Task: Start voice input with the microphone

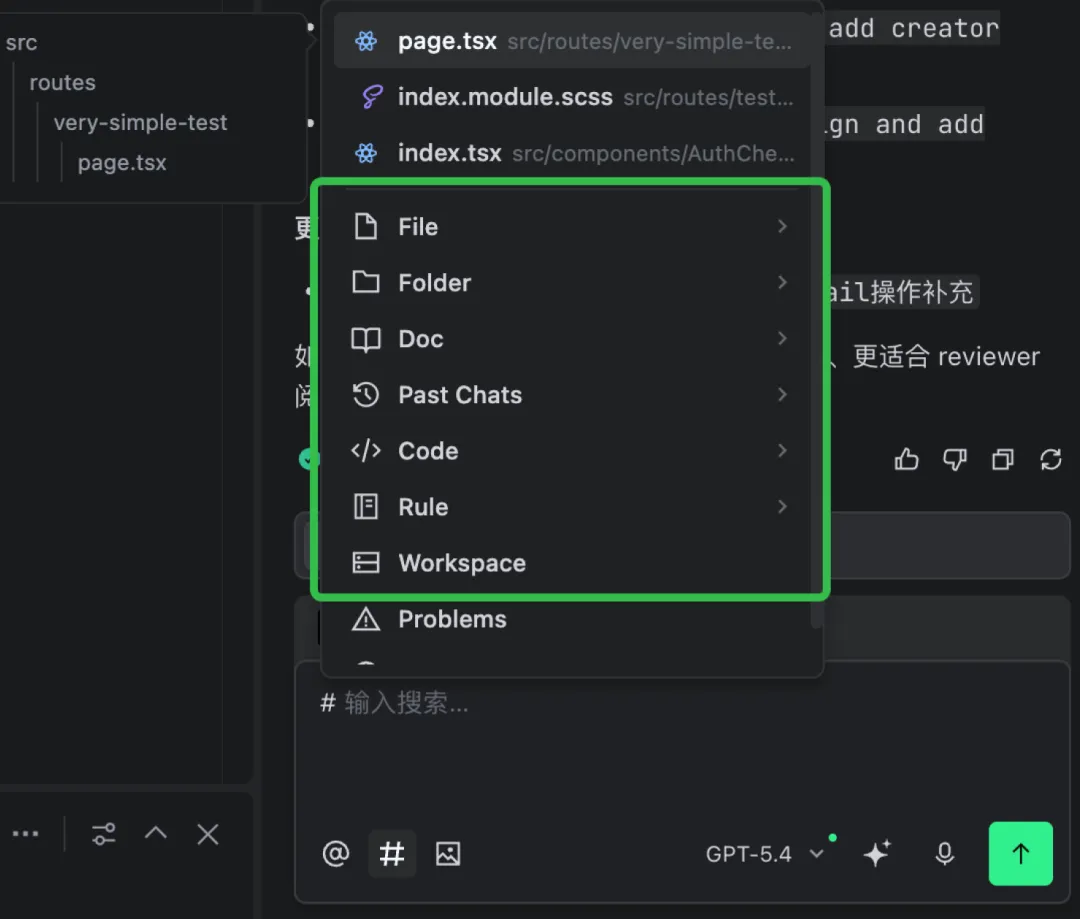Action: click(x=944, y=854)
